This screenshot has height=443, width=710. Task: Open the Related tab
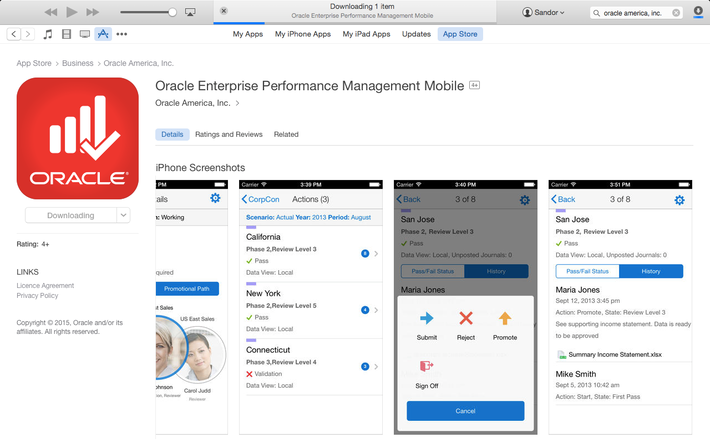tap(286, 134)
